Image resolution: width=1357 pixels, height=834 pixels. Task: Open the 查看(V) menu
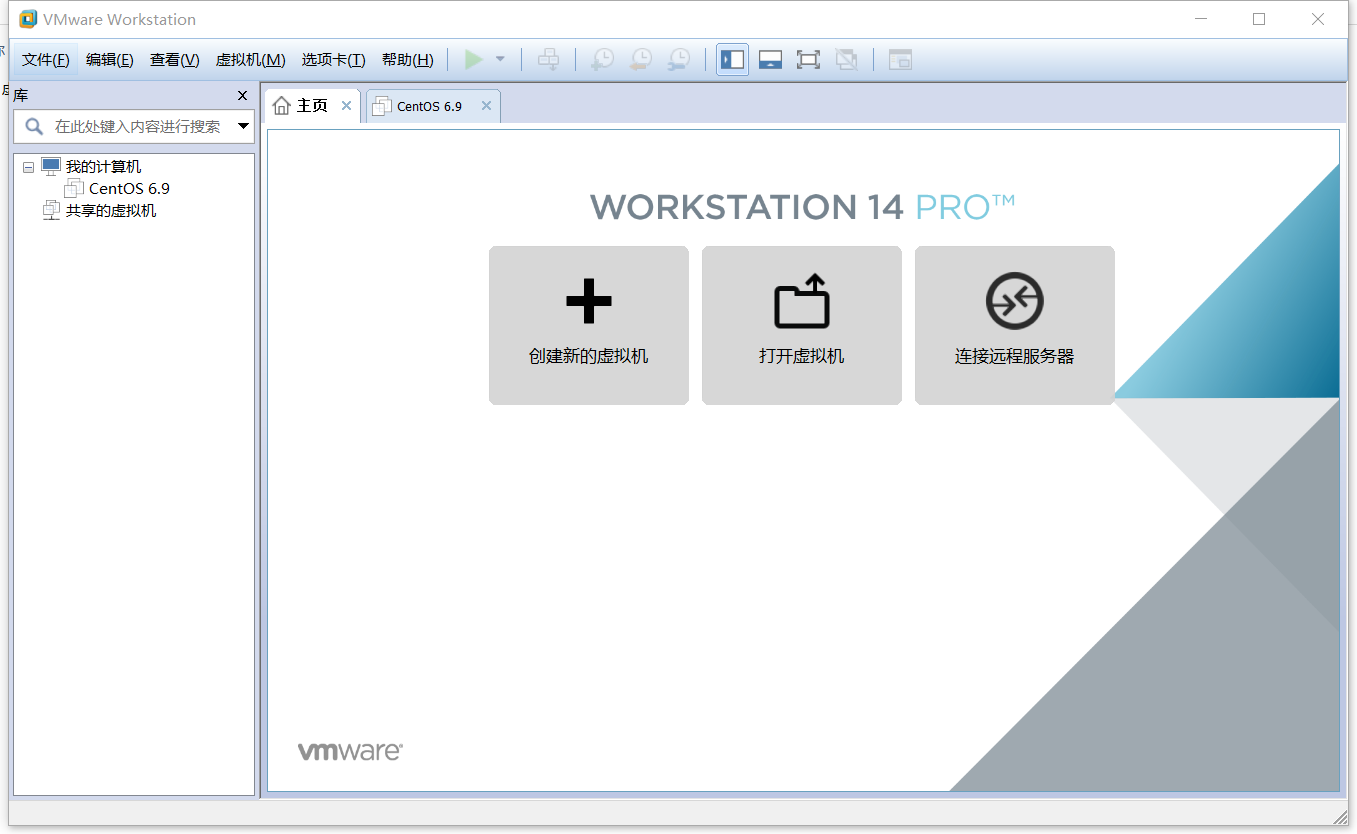click(175, 60)
